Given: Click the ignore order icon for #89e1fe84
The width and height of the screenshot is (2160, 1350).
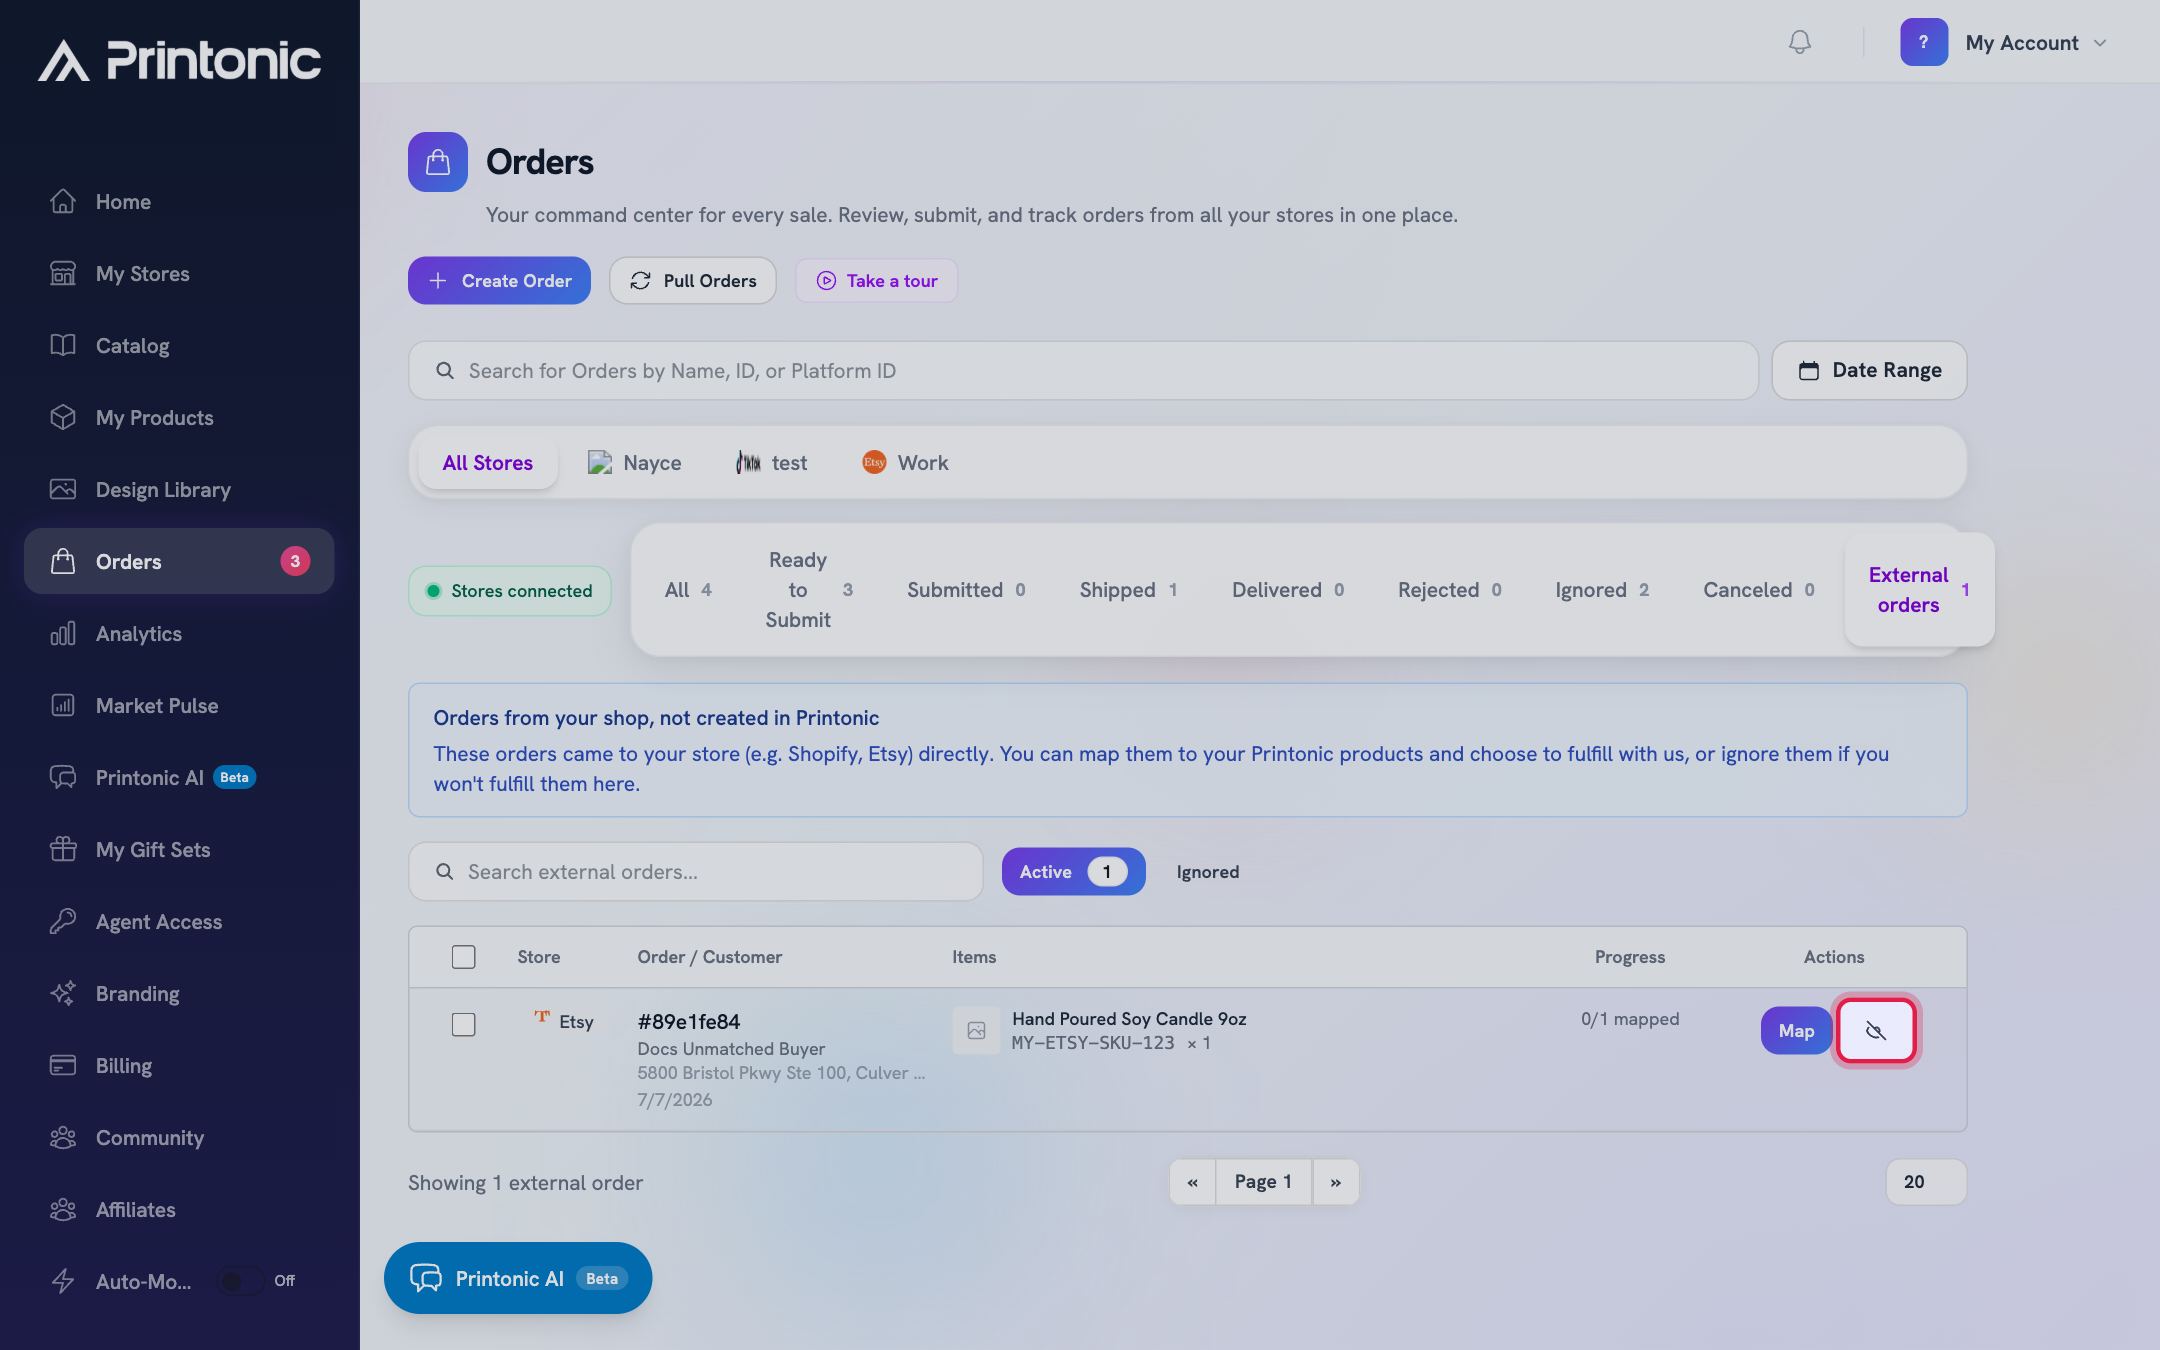Looking at the screenshot, I should pyautogui.click(x=1876, y=1030).
